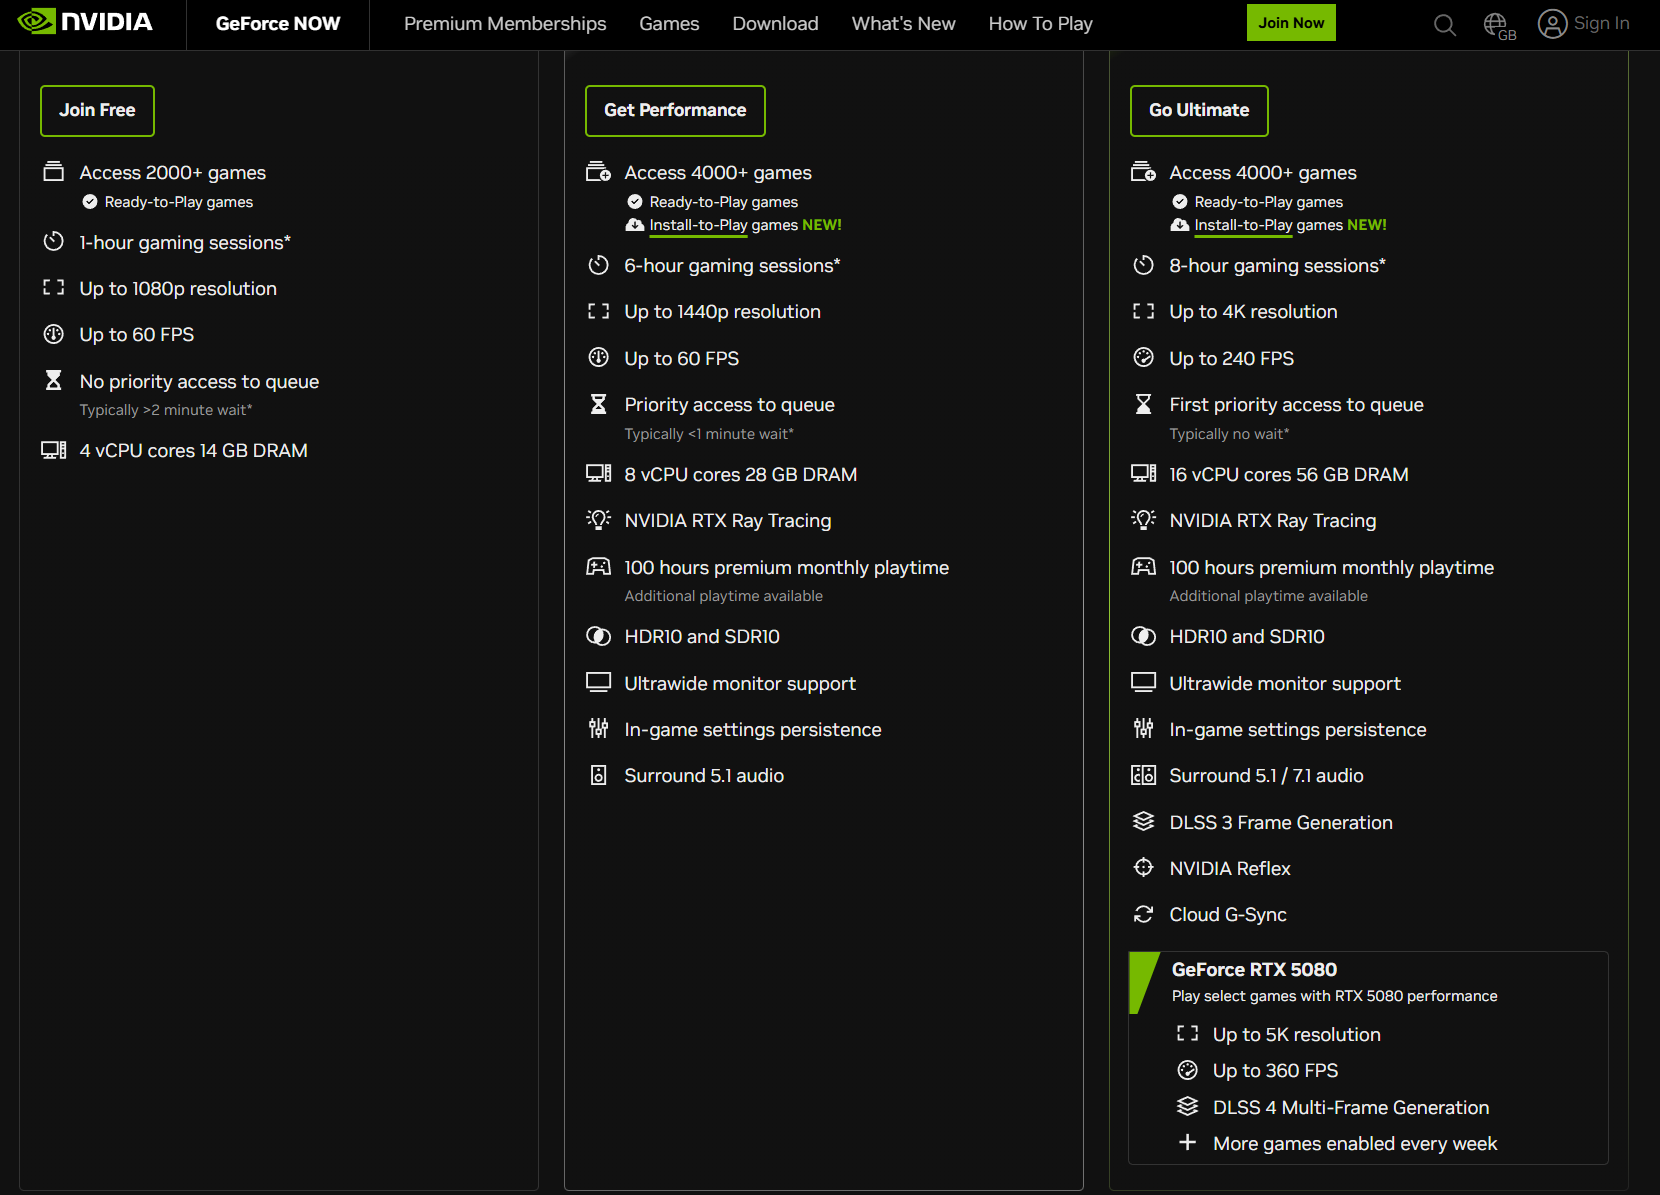The image size is (1660, 1195).
Task: Click 'Up to 4K resolution' text
Action: point(1253,312)
